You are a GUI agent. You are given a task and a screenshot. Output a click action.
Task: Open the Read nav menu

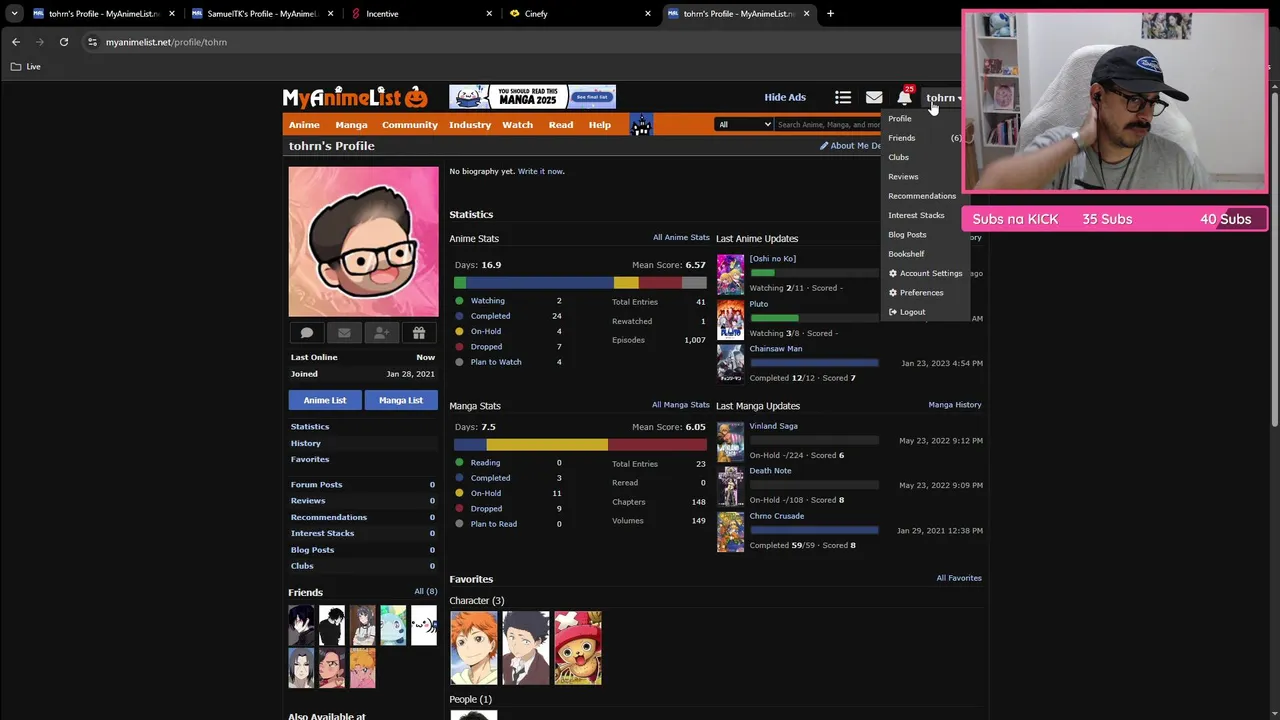561,125
